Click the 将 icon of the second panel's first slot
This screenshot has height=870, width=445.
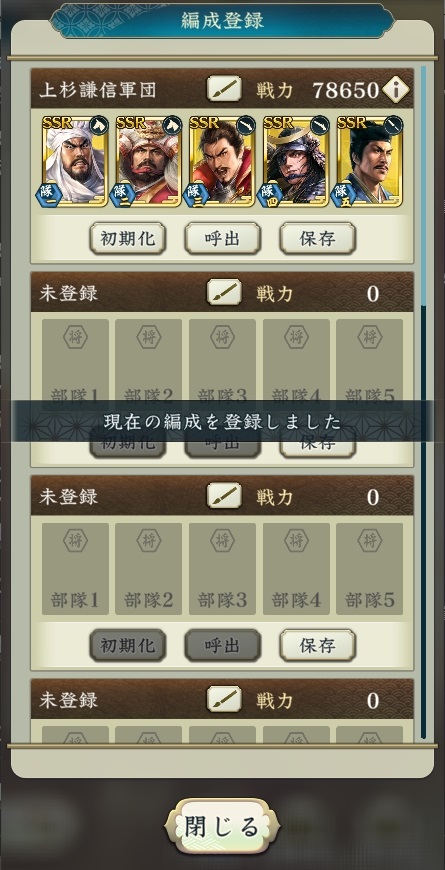[x=75, y=337]
